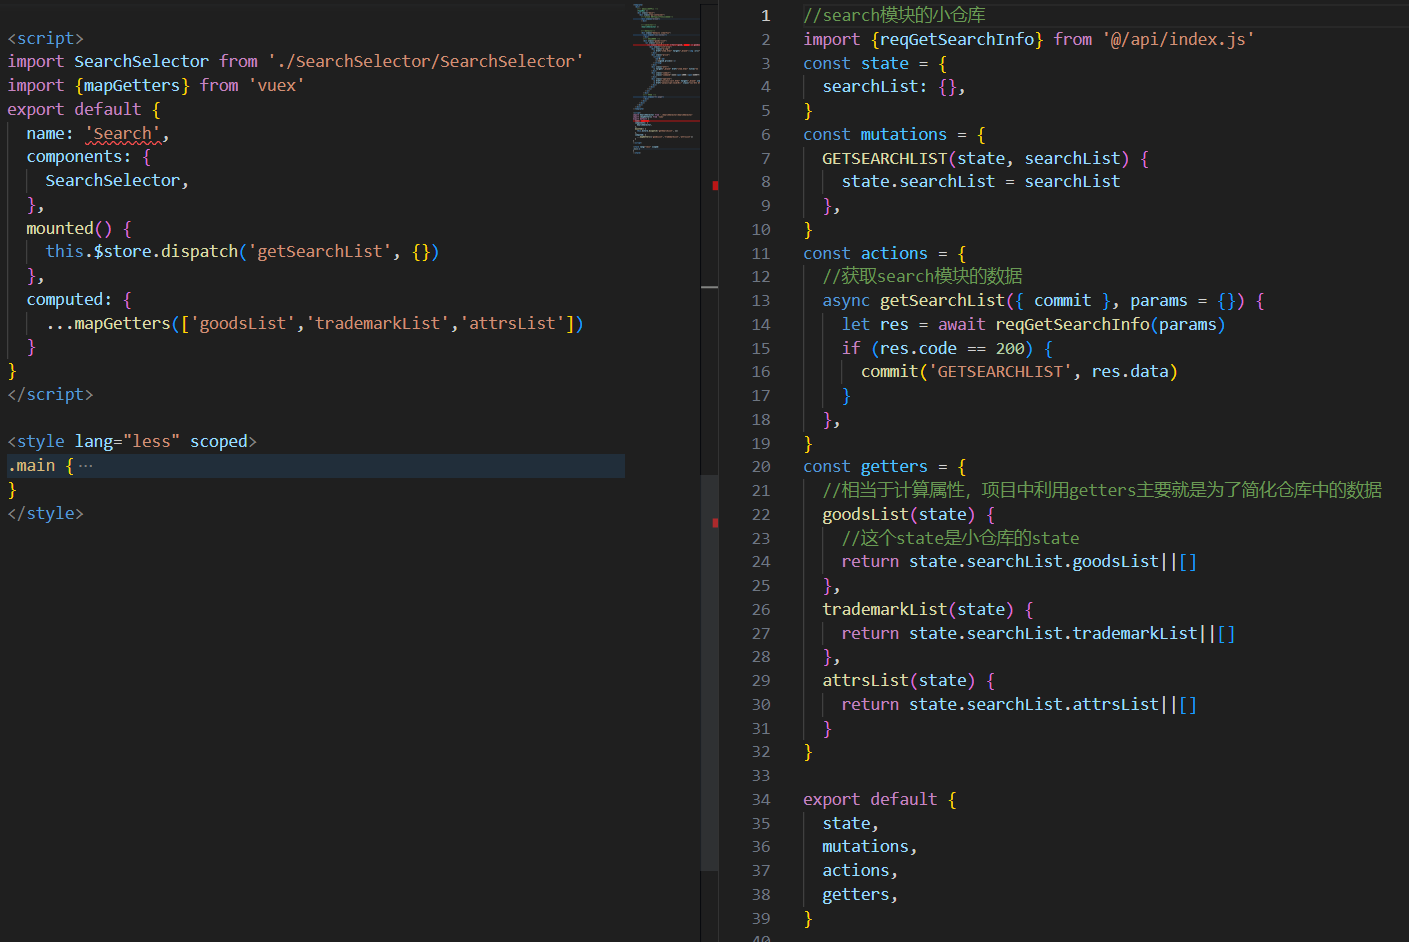Screen dimensions: 1409x942
Task: Click the .main CSS selector
Action: point(31,465)
